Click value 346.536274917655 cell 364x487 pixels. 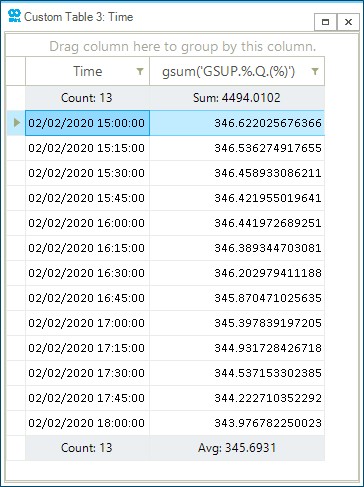237,148
